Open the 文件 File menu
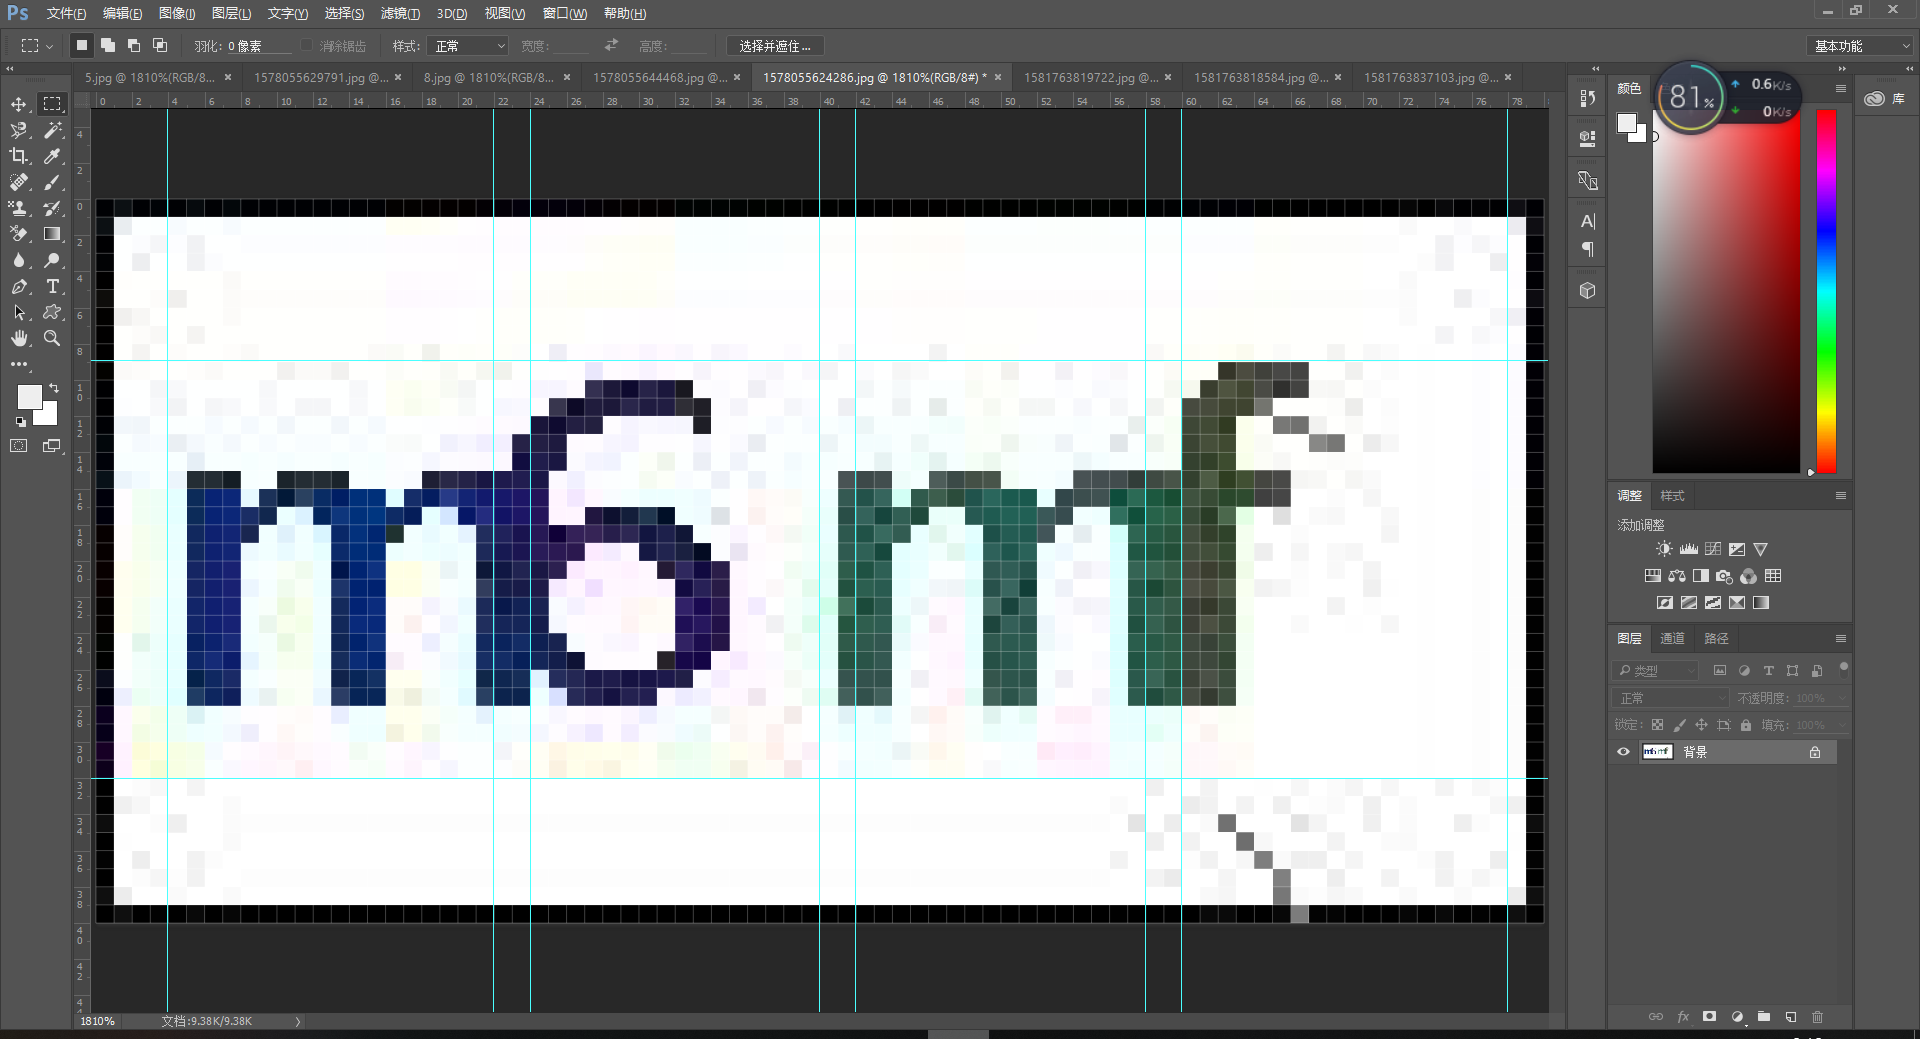The width and height of the screenshot is (1920, 1039). tap(66, 13)
